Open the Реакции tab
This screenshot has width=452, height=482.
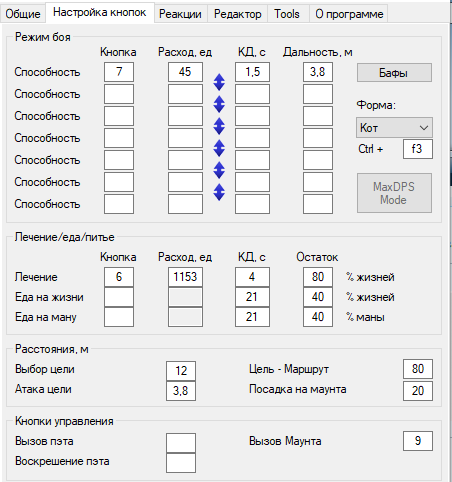click(180, 14)
